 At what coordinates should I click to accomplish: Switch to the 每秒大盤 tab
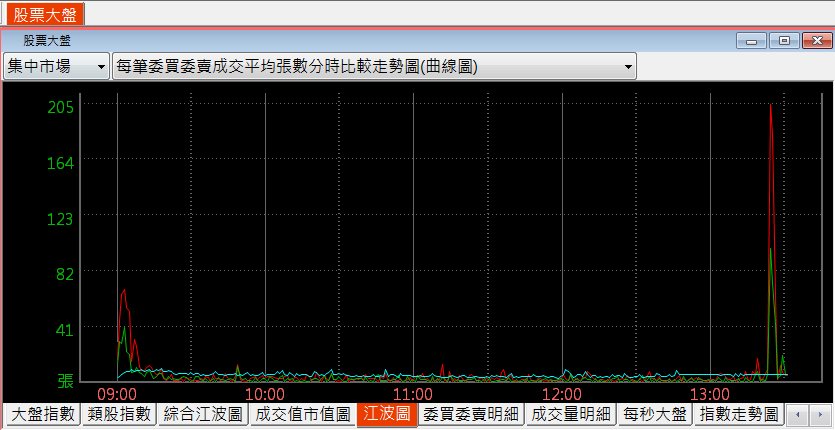(654, 413)
